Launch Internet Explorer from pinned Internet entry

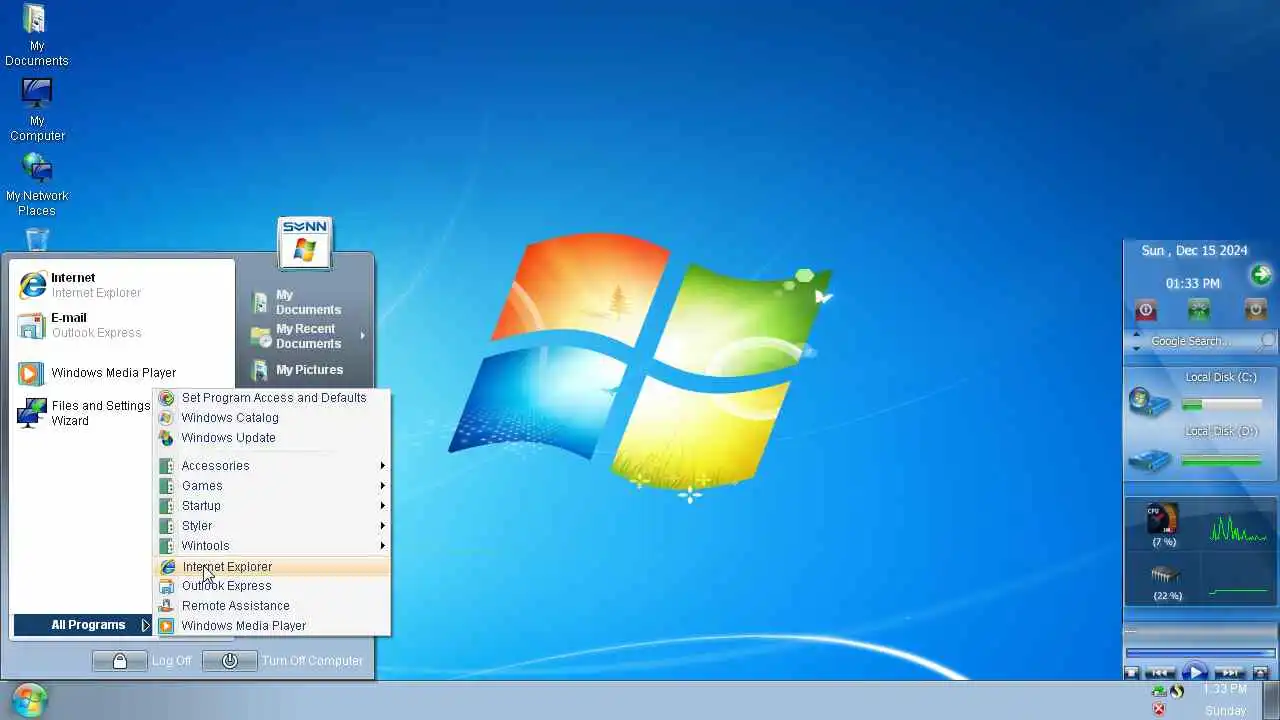(120, 285)
